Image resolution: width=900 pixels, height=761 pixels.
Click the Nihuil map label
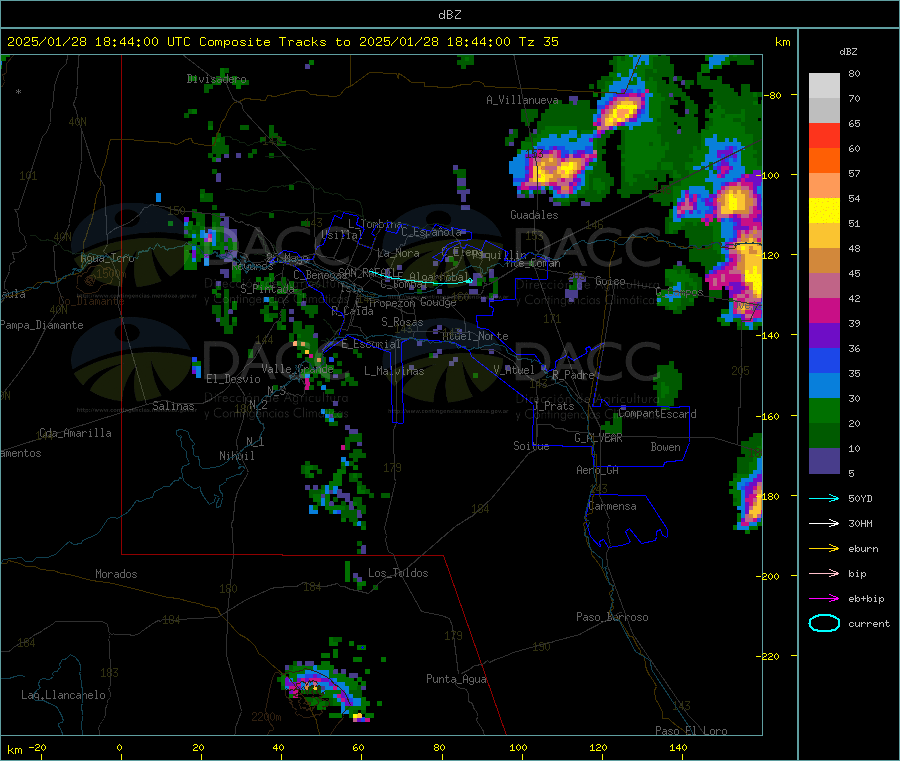[x=236, y=456]
